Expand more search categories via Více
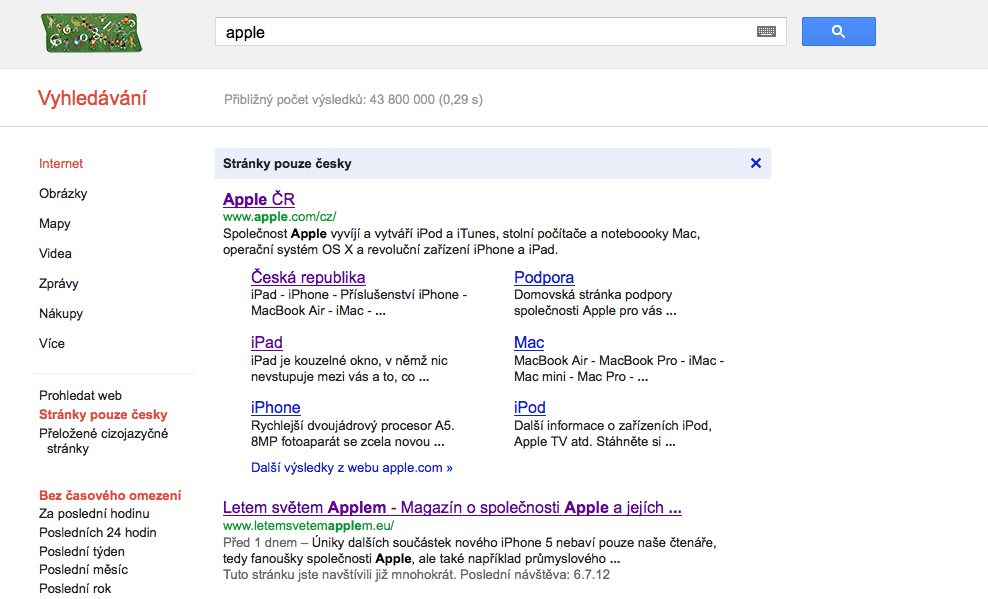The image size is (988, 599). pyautogui.click(x=50, y=343)
